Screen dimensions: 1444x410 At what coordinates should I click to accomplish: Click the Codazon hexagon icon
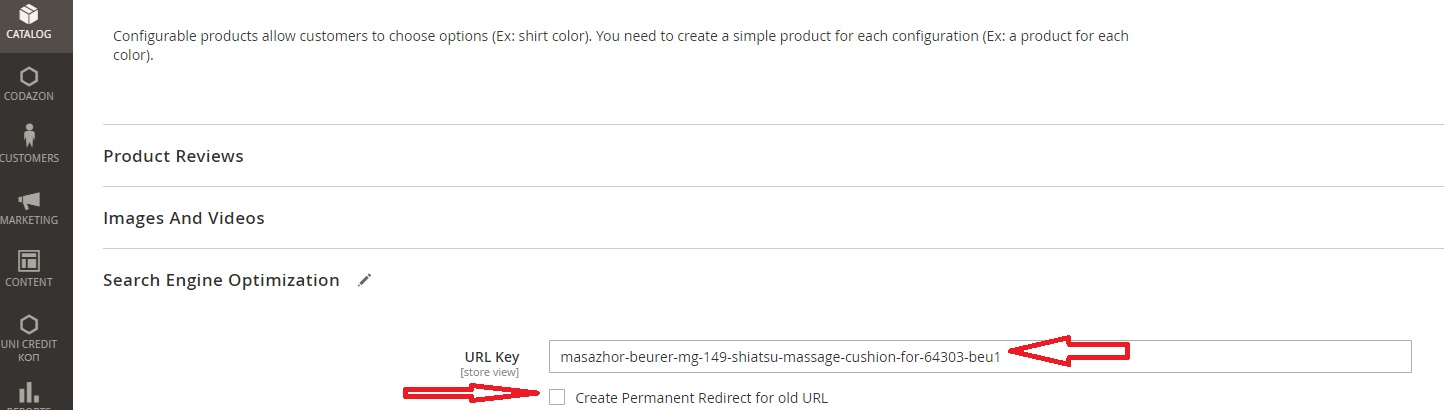click(29, 76)
